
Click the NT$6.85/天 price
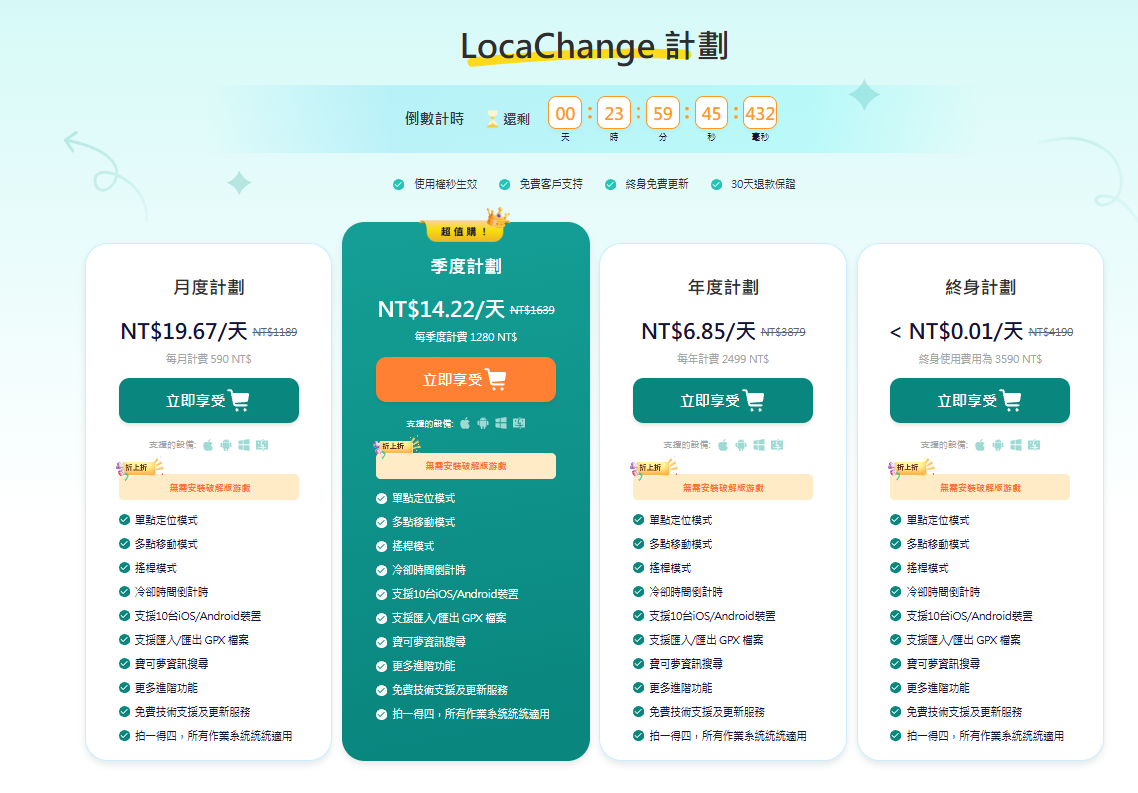(x=698, y=332)
